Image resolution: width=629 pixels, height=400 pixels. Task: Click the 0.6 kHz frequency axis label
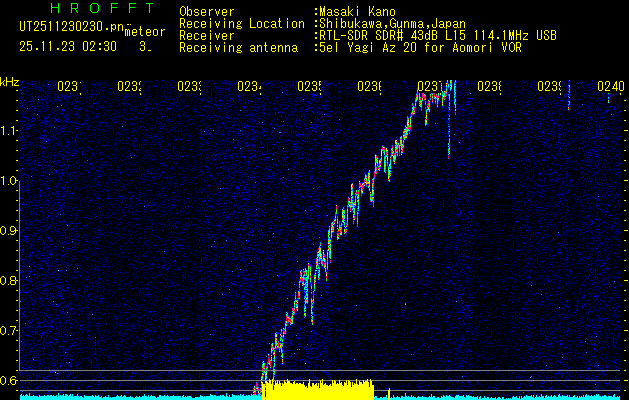pos(9,380)
